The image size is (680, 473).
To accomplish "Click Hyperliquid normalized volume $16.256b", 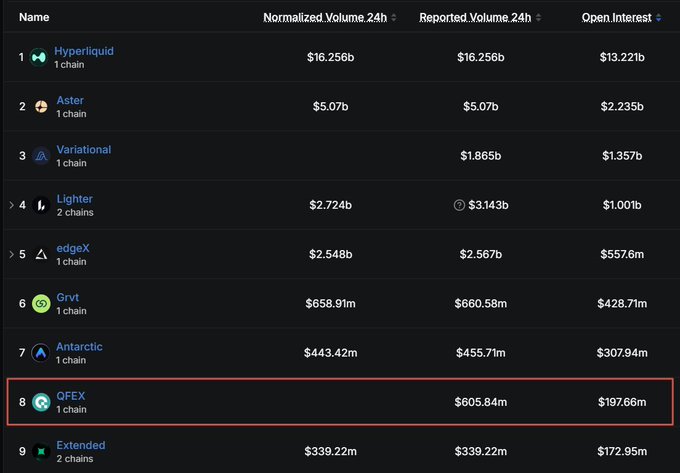I will (x=330, y=57).
